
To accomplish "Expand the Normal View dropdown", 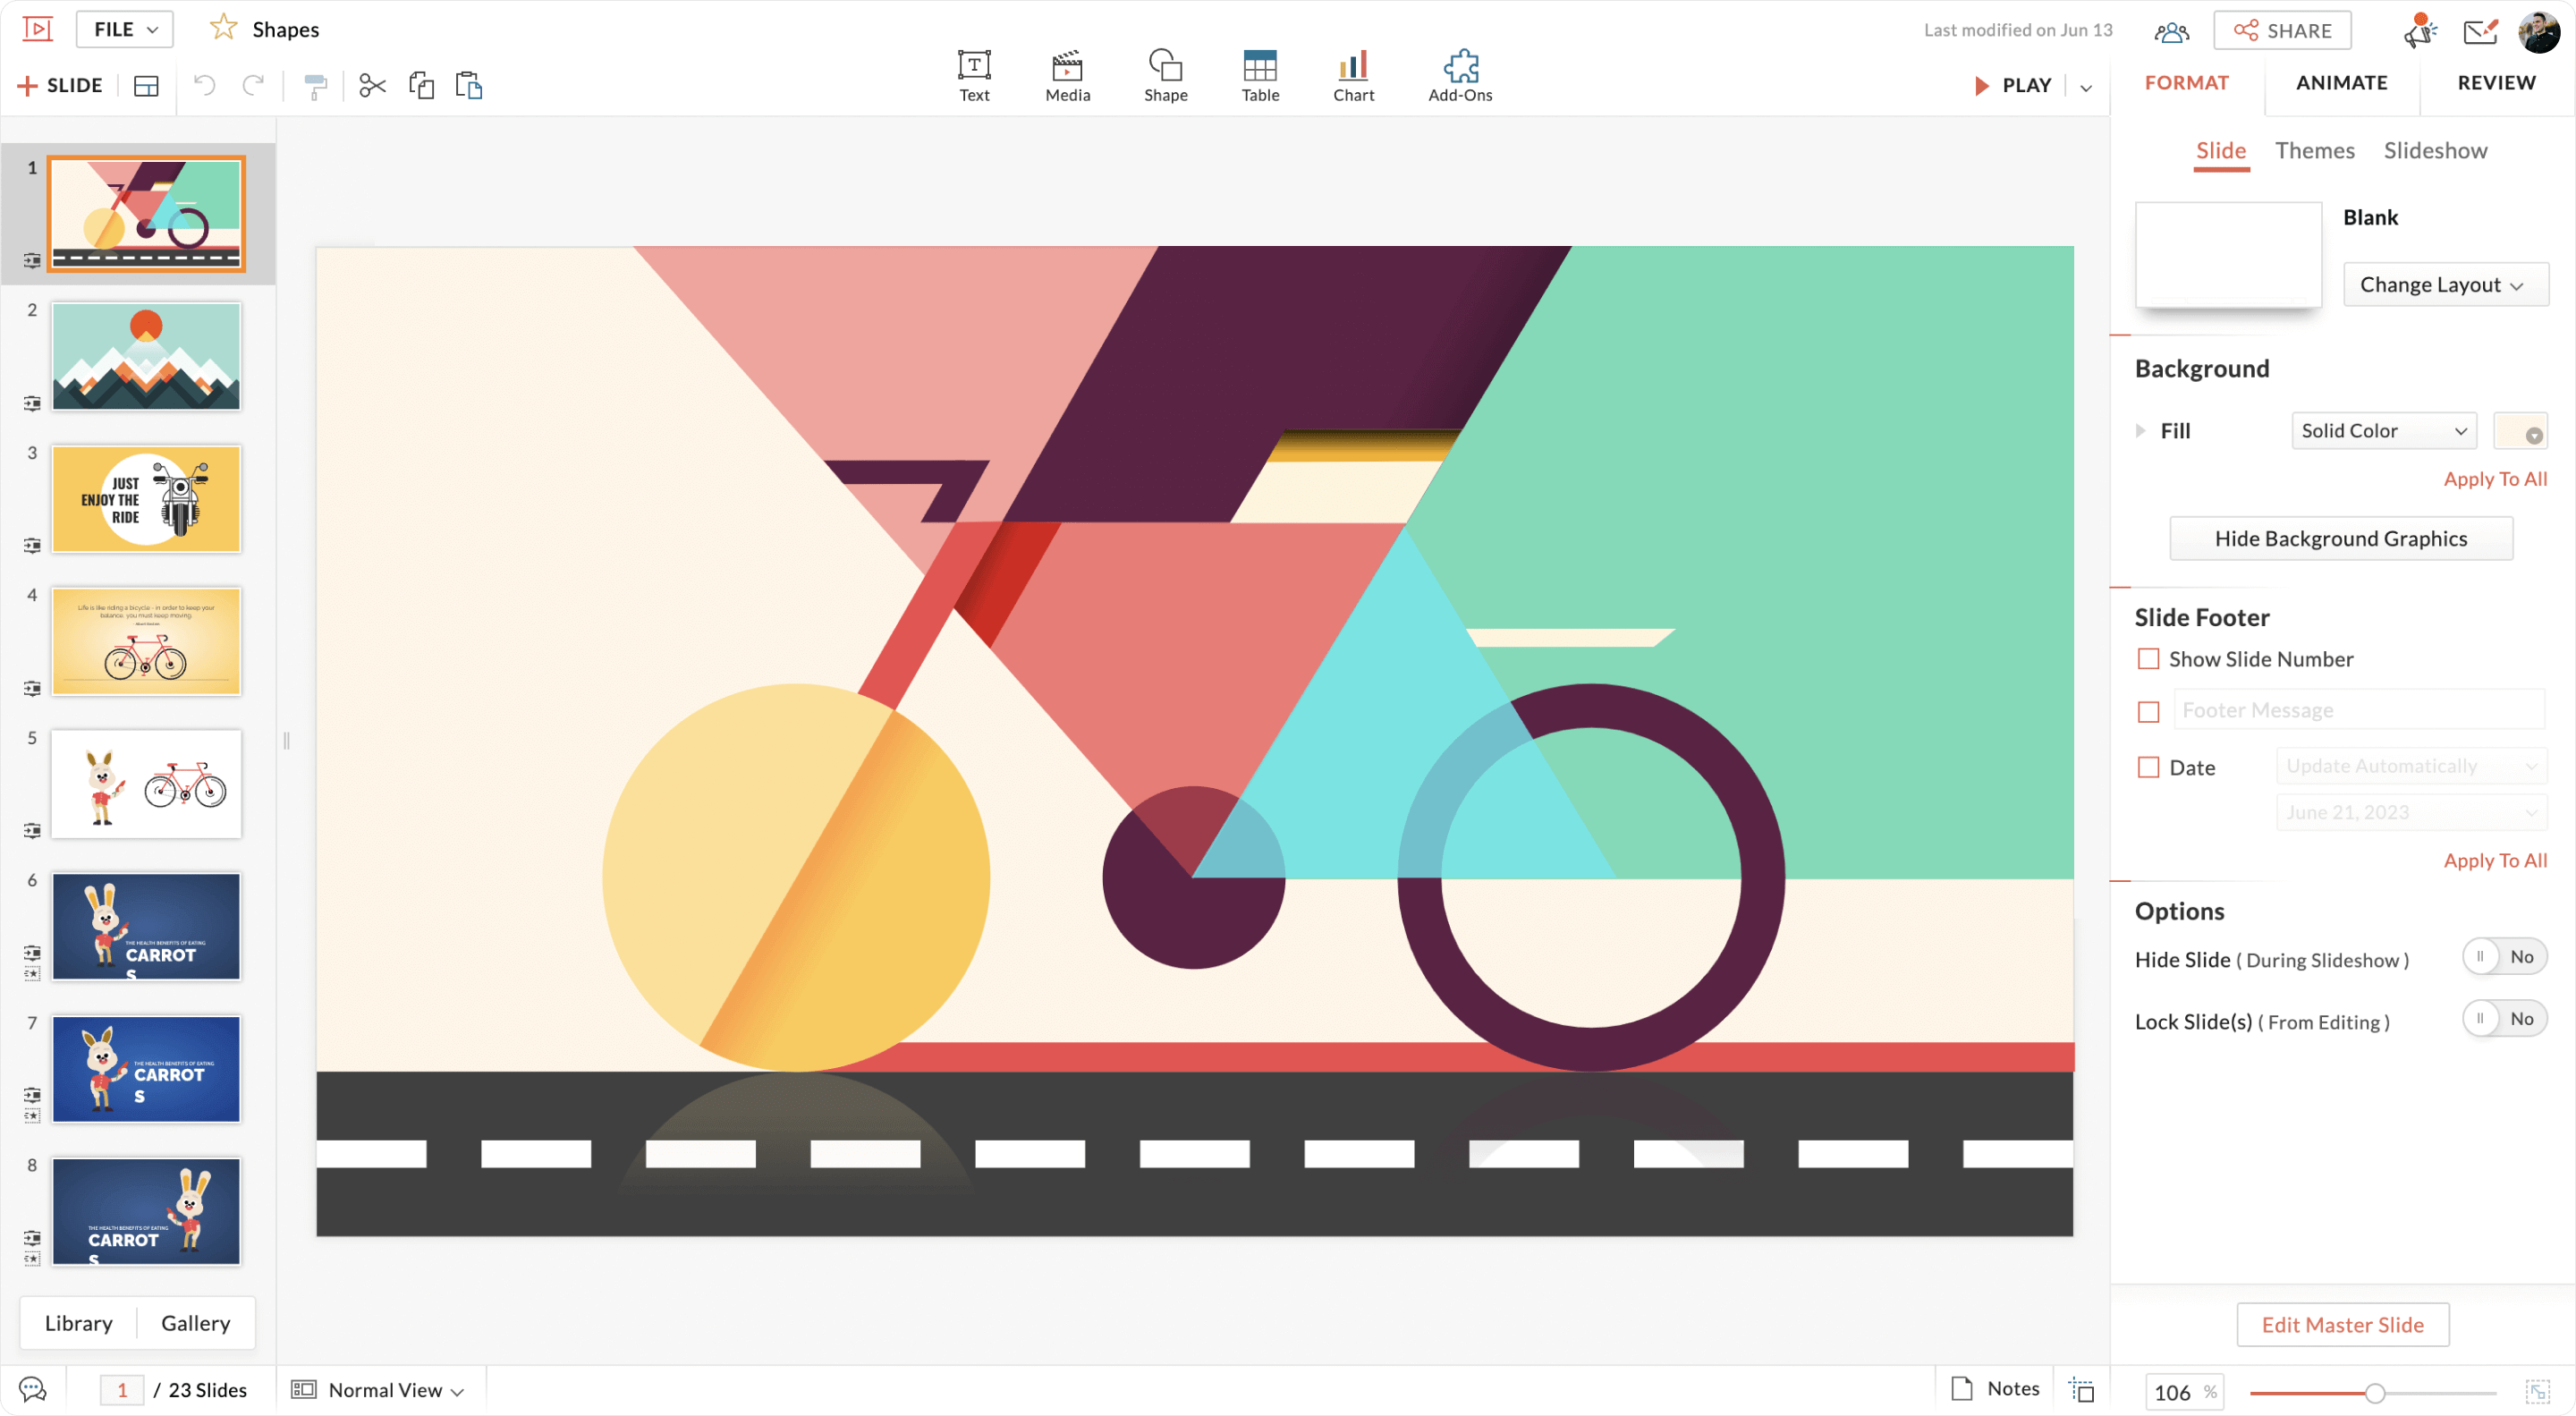I will tap(385, 1390).
